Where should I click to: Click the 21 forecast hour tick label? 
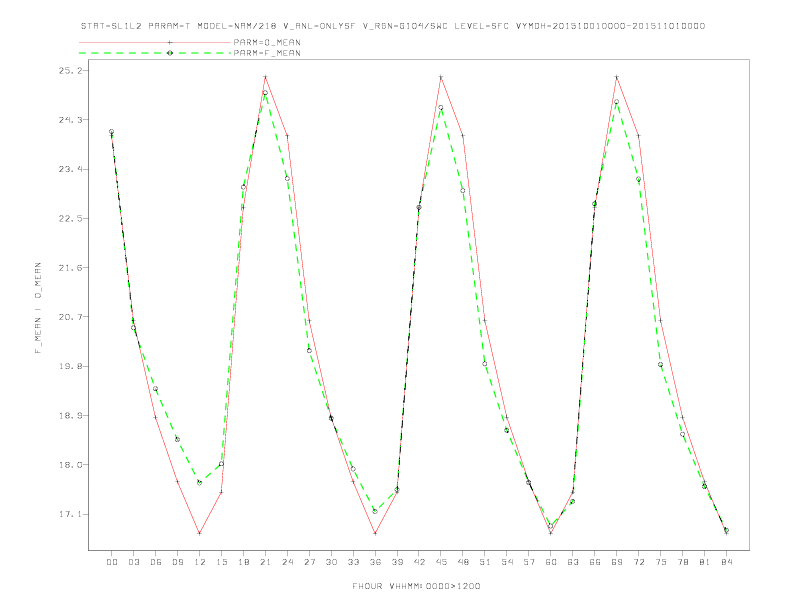tap(265, 562)
